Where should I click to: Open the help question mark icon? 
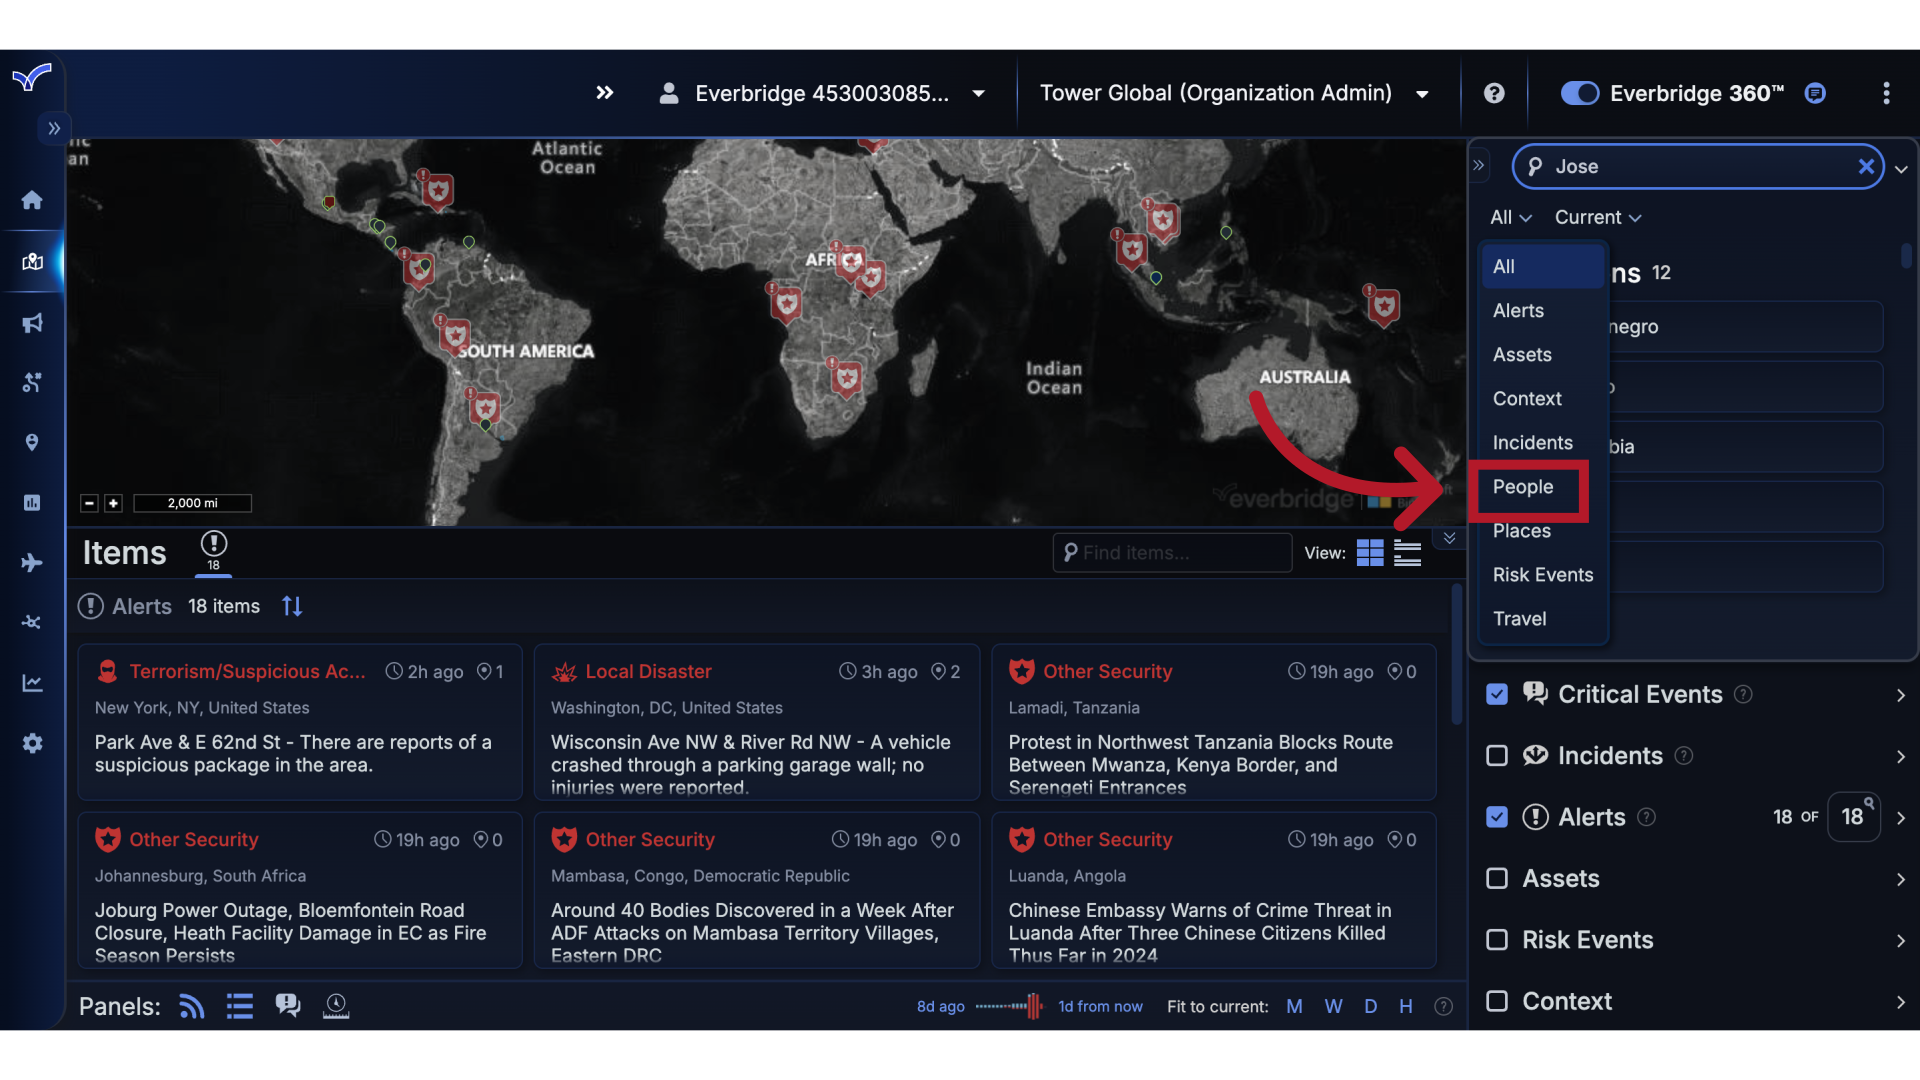[x=1493, y=93]
